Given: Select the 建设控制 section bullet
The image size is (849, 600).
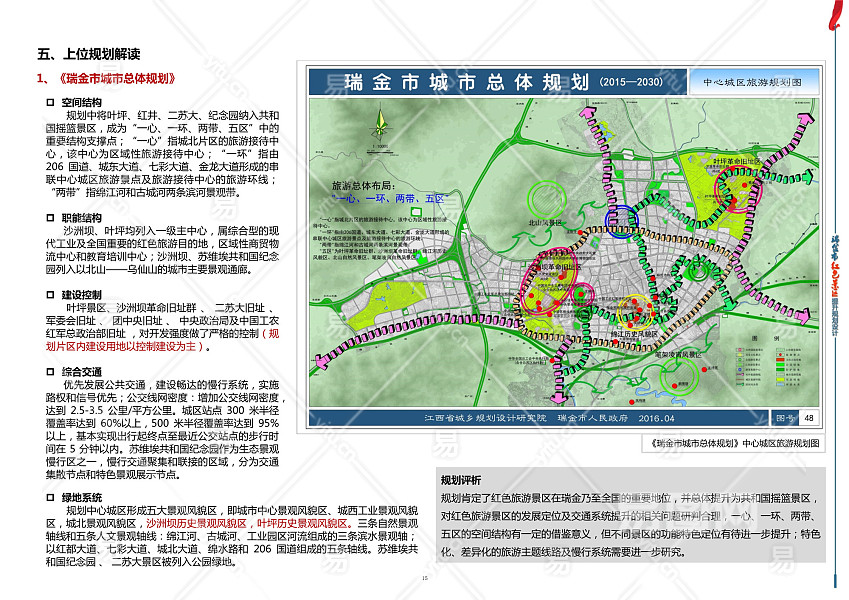Looking at the screenshot, I should [x=51, y=294].
